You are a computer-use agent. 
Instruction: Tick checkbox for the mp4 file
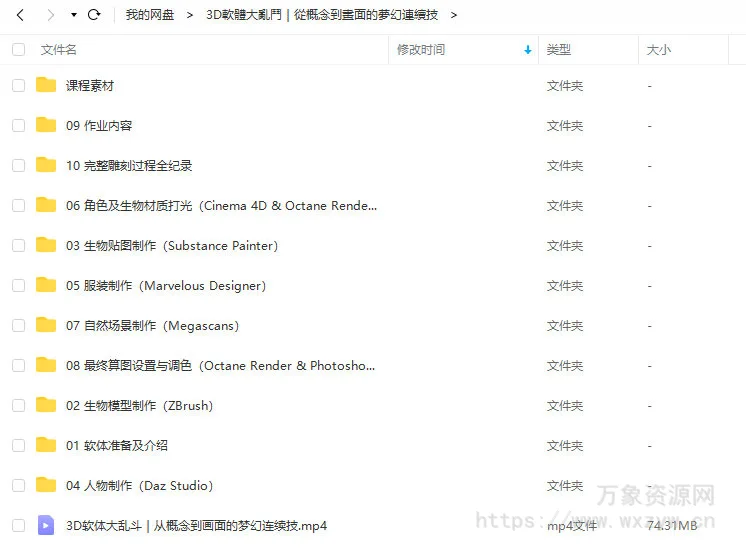(18, 525)
